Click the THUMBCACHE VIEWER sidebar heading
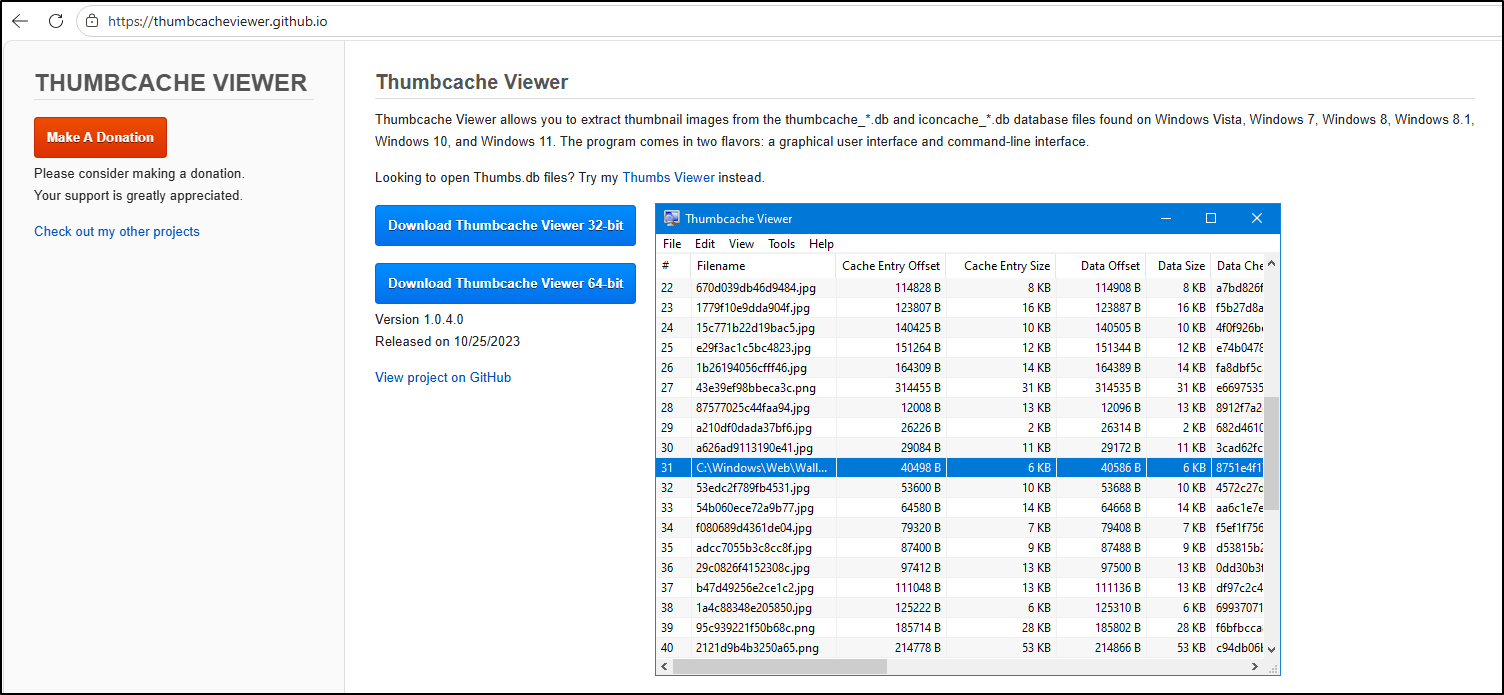This screenshot has width=1504, height=695. pos(171,83)
